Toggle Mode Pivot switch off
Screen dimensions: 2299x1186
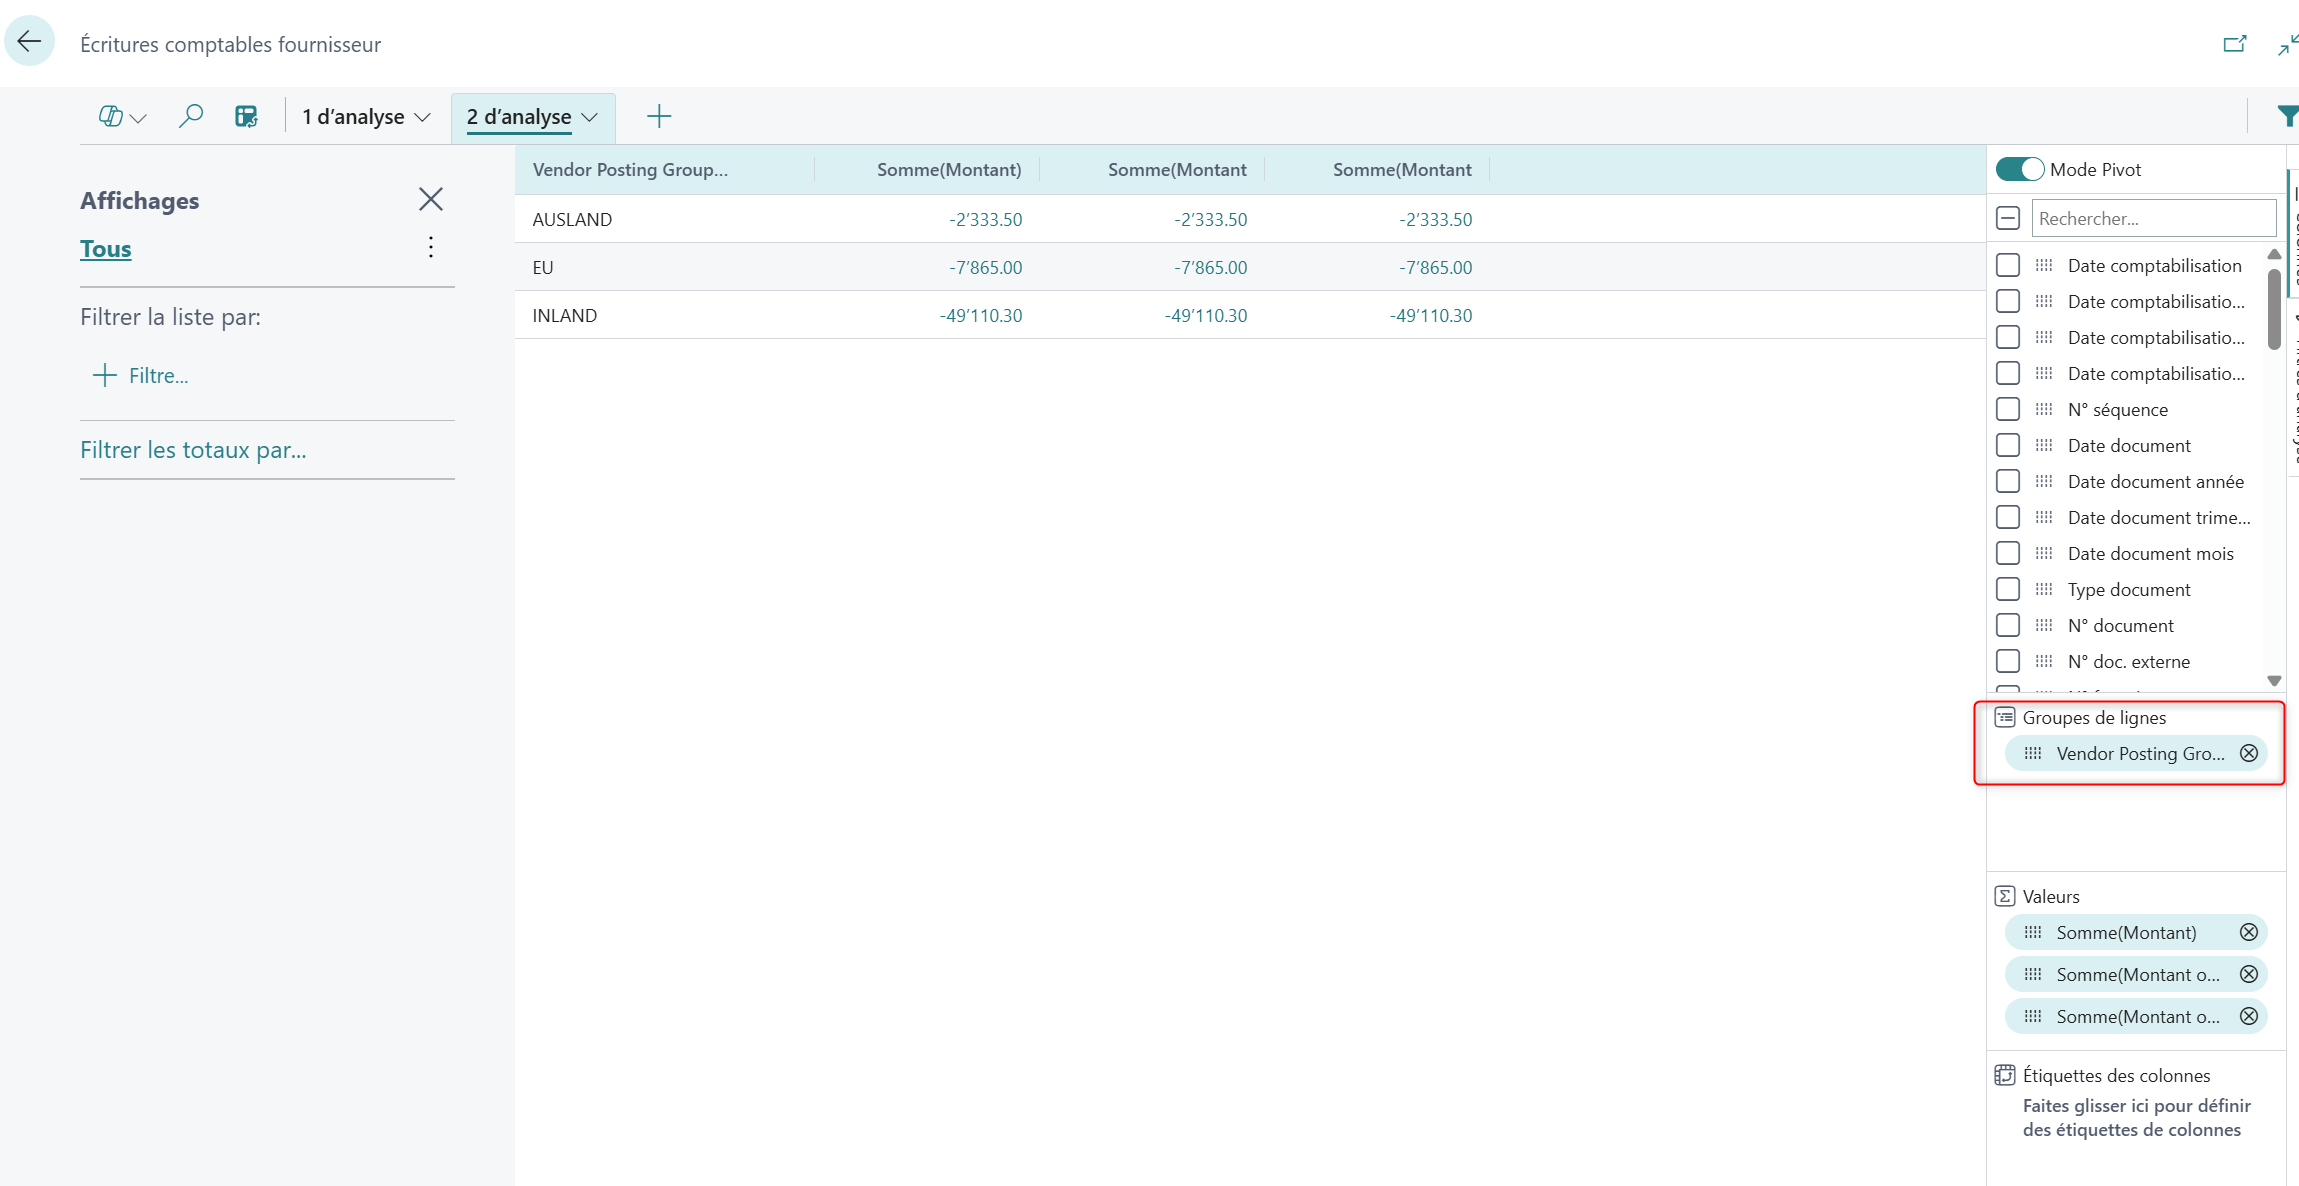[x=2019, y=169]
